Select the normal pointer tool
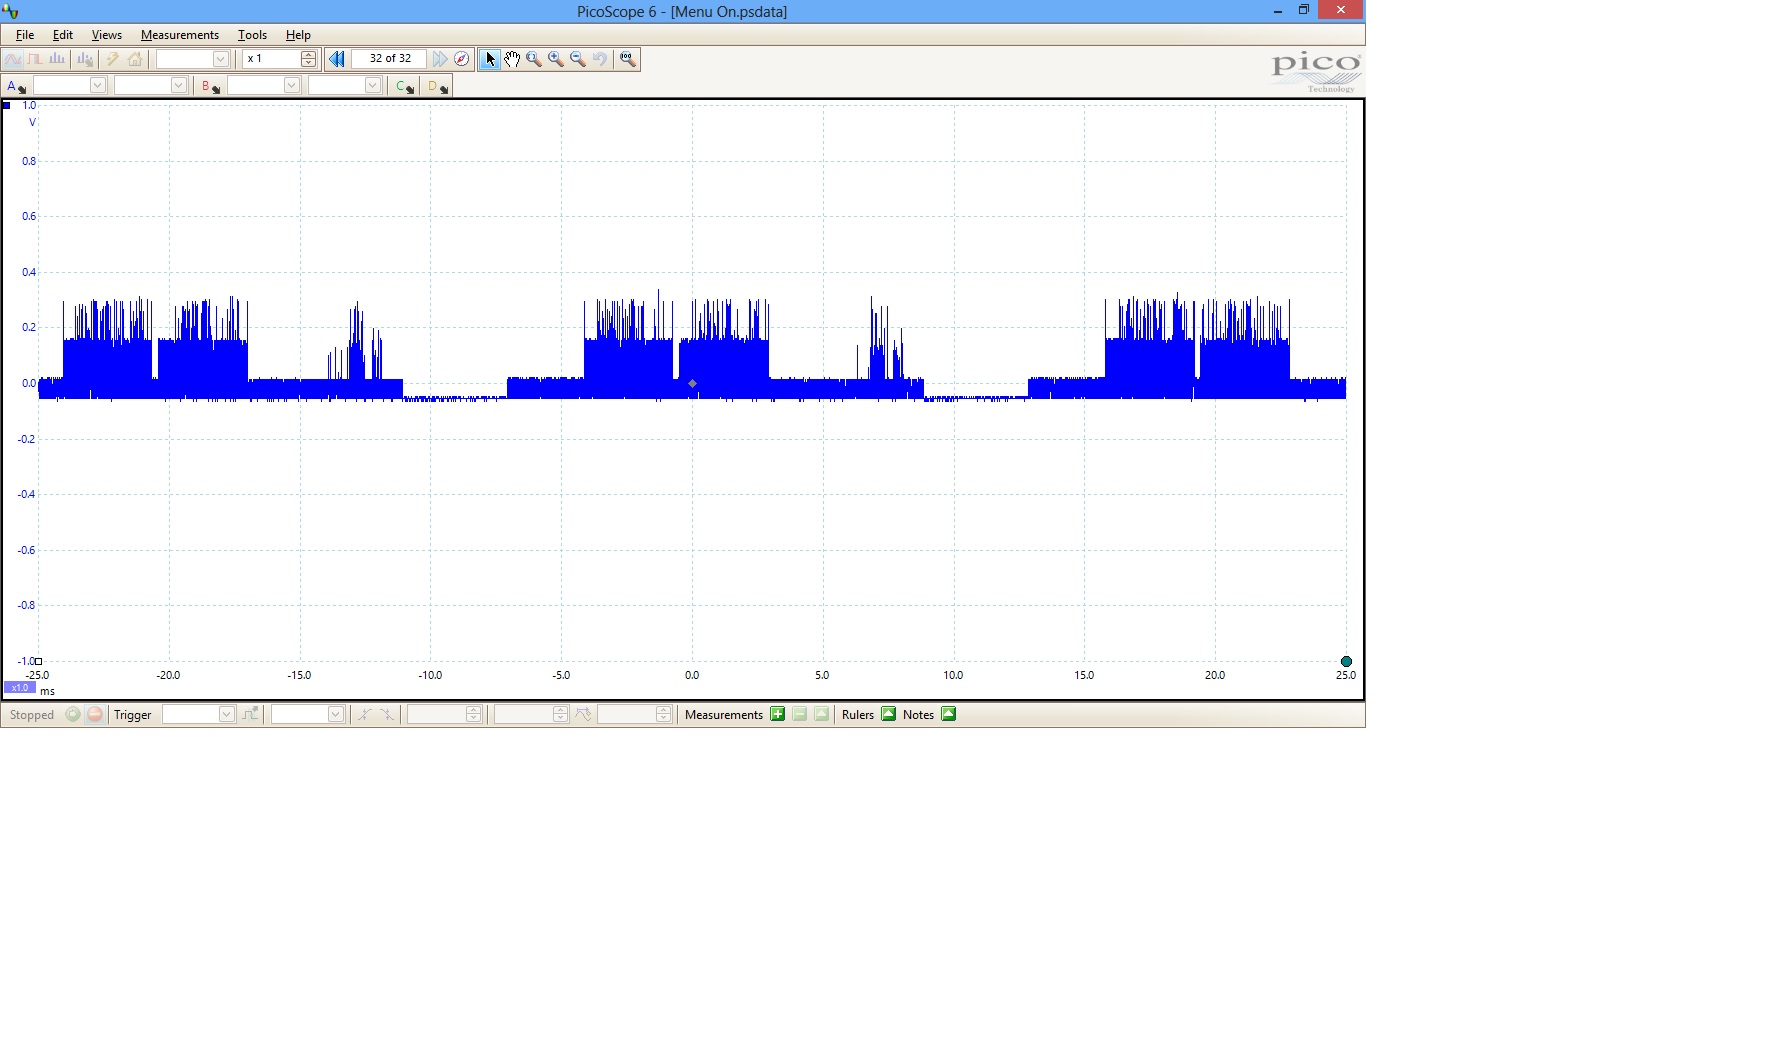 [x=490, y=59]
